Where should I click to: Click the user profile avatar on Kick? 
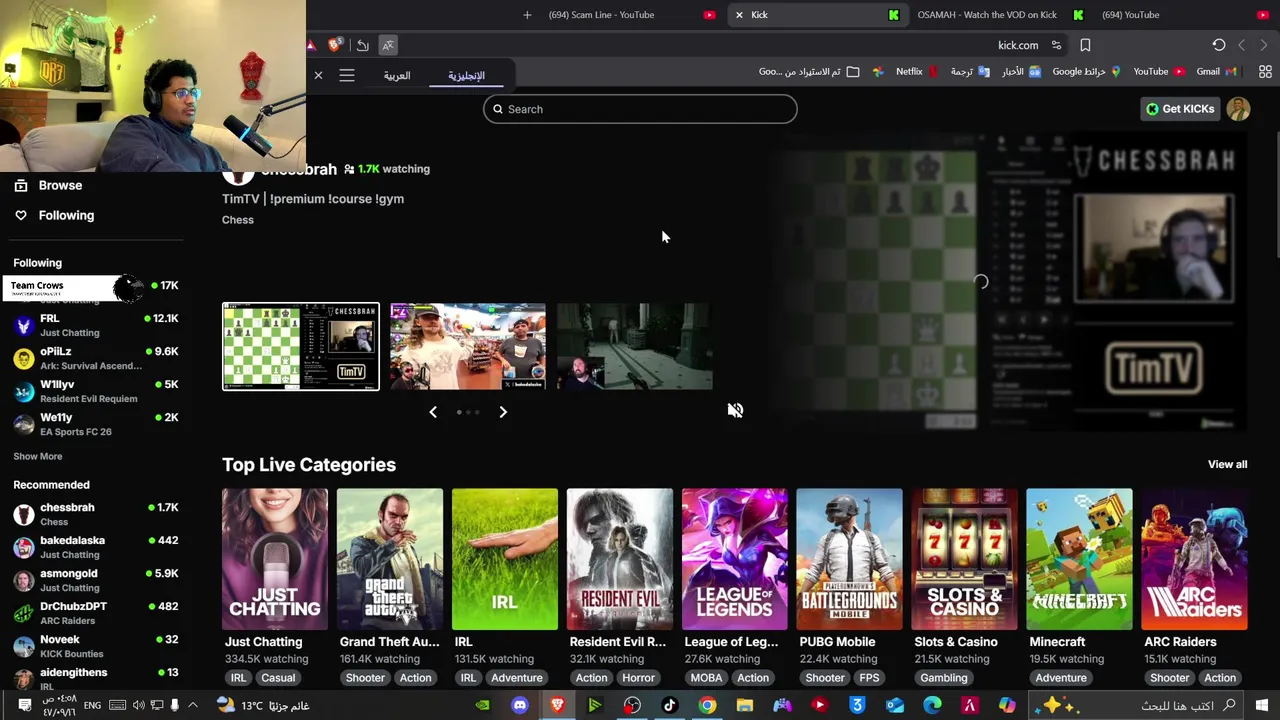coord(1239,109)
